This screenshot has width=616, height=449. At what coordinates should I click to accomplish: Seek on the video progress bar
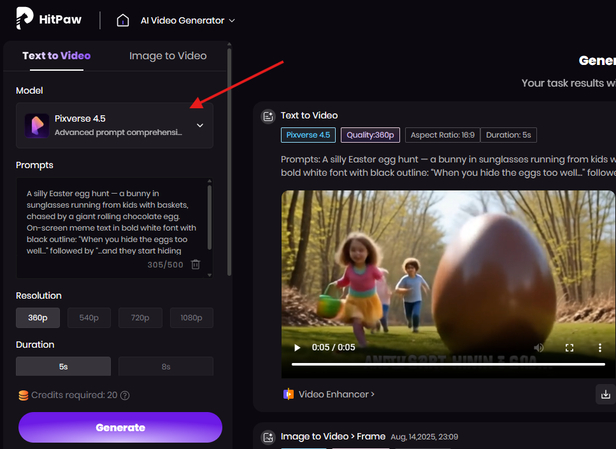(x=448, y=365)
